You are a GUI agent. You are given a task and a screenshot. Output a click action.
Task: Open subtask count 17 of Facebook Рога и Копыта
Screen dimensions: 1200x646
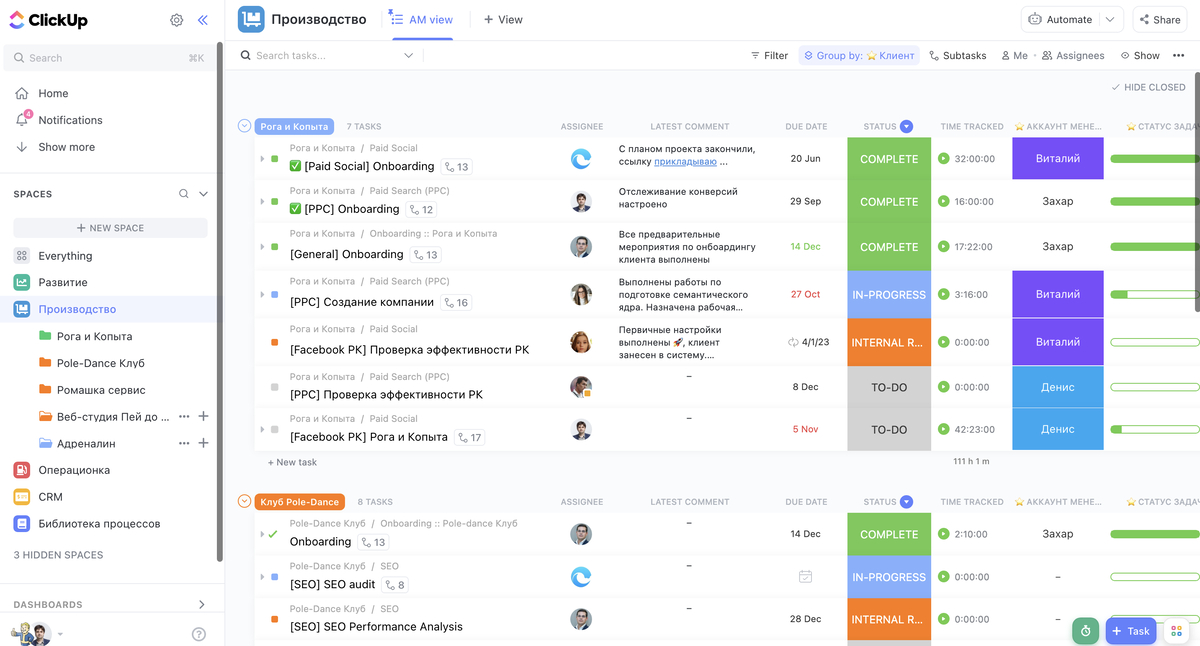tap(468, 437)
